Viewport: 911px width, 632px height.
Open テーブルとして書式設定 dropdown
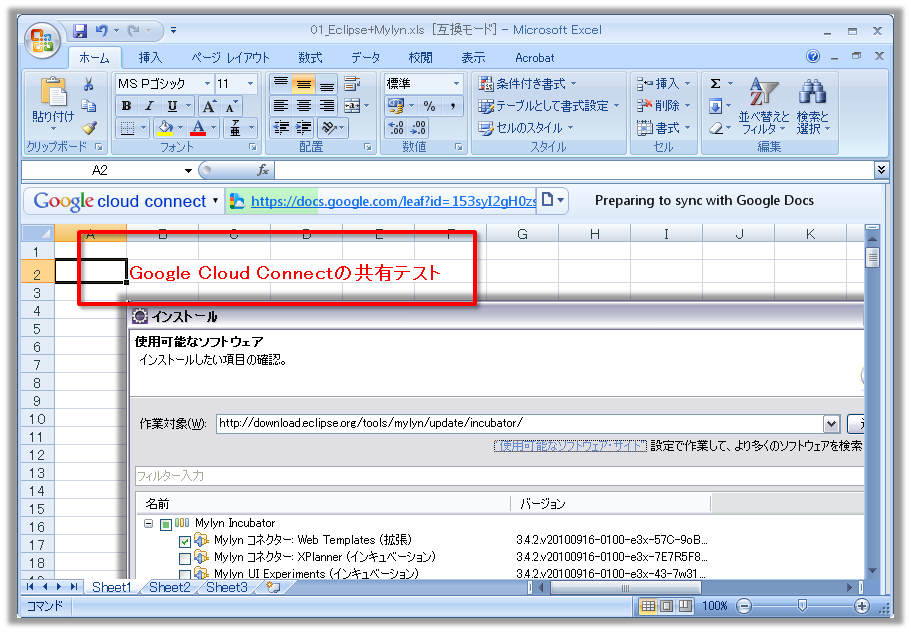[548, 106]
